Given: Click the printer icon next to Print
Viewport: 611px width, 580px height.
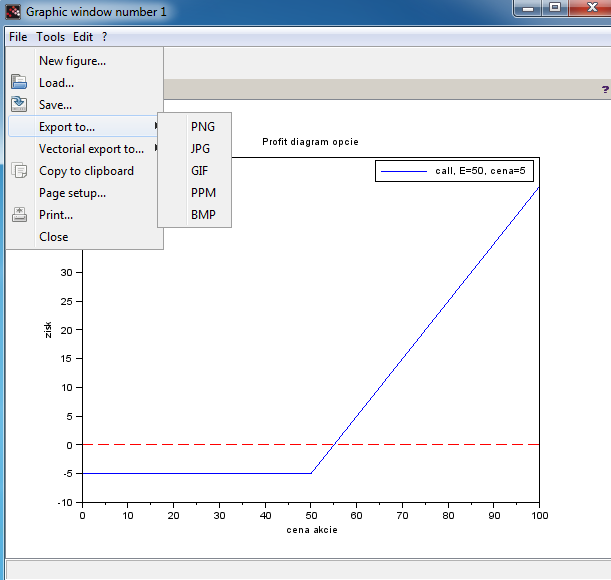Looking at the screenshot, I should click(19, 214).
